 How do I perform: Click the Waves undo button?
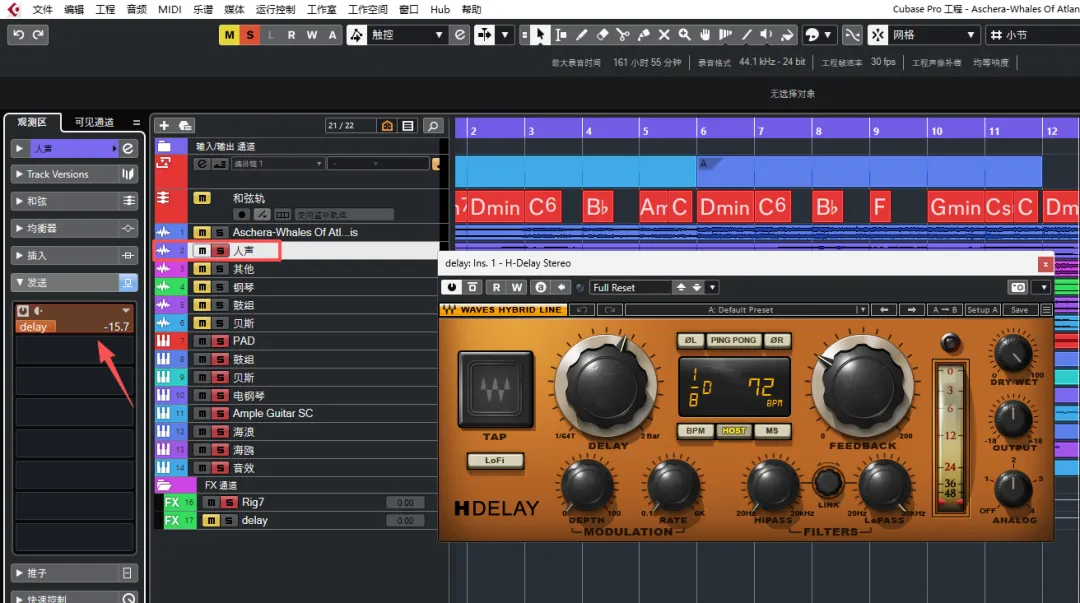click(582, 310)
